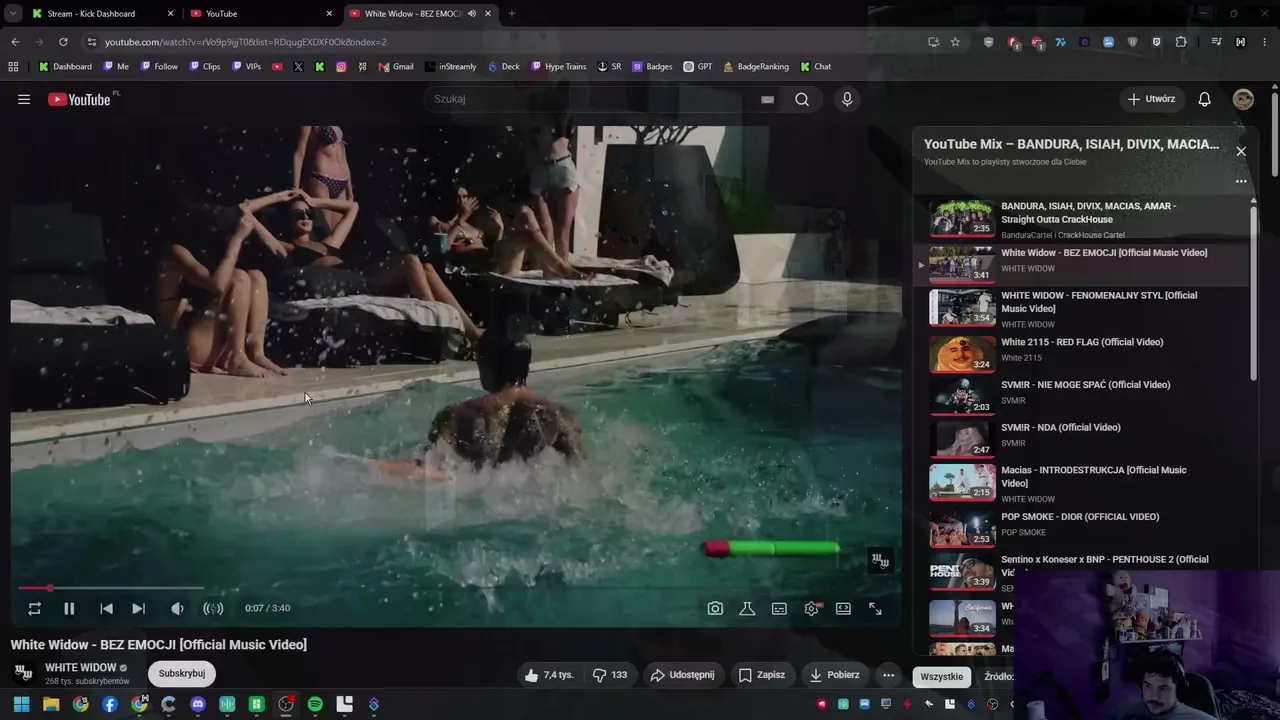This screenshot has width=1280, height=720.
Task: Download video with the Pobierz button
Action: (833, 675)
